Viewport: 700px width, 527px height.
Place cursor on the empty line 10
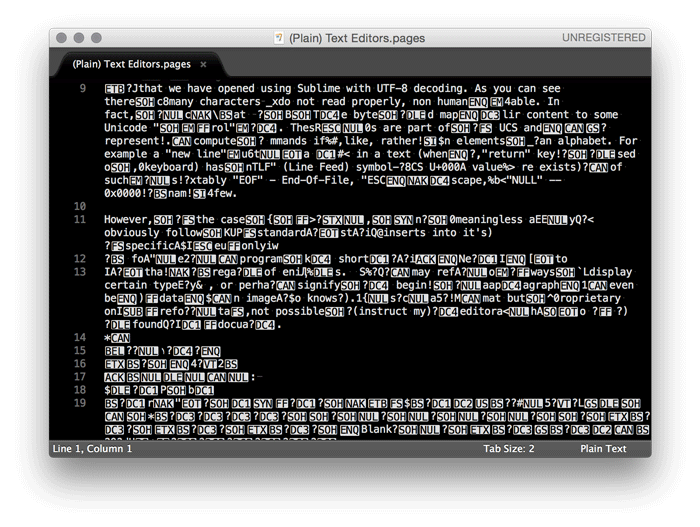point(300,205)
